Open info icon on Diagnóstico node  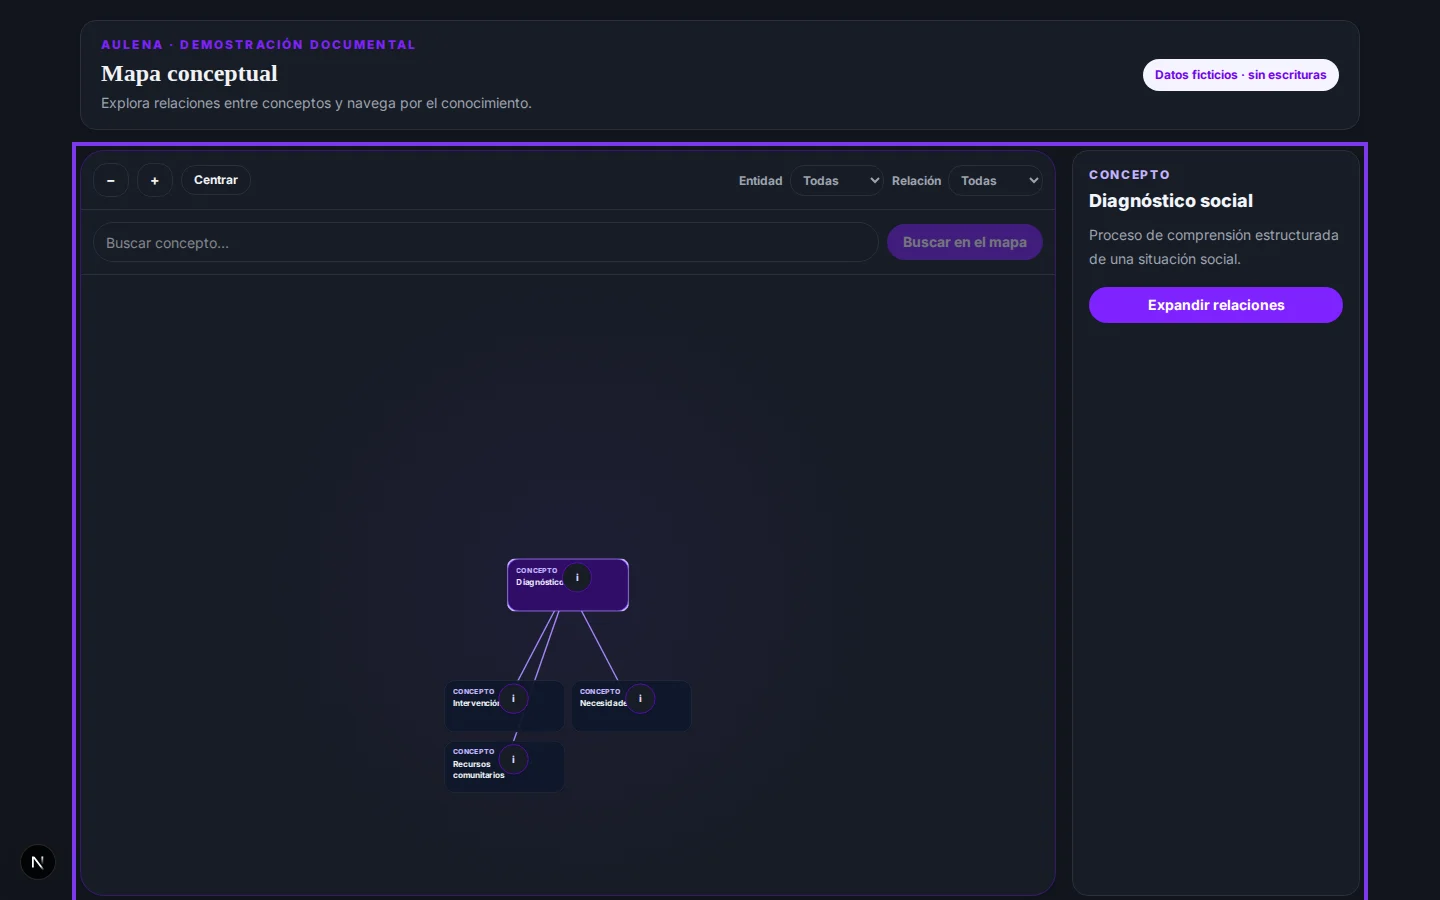coord(577,578)
